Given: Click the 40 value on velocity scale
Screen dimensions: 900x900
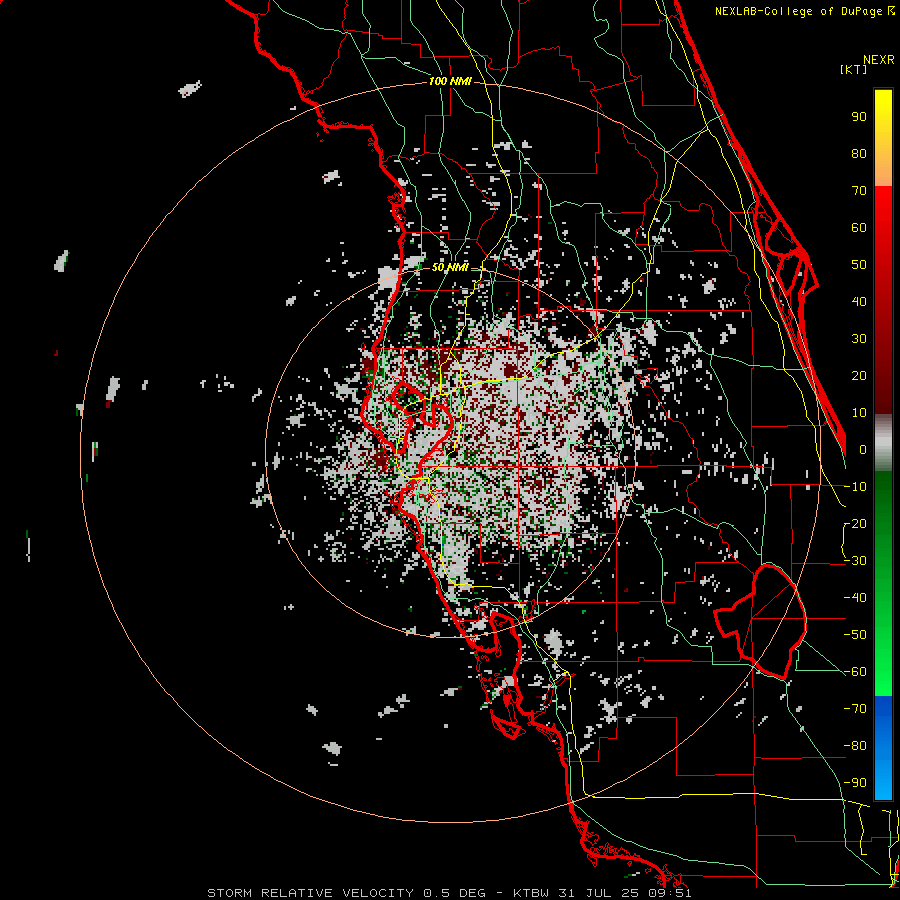Looking at the screenshot, I should 859,302.
